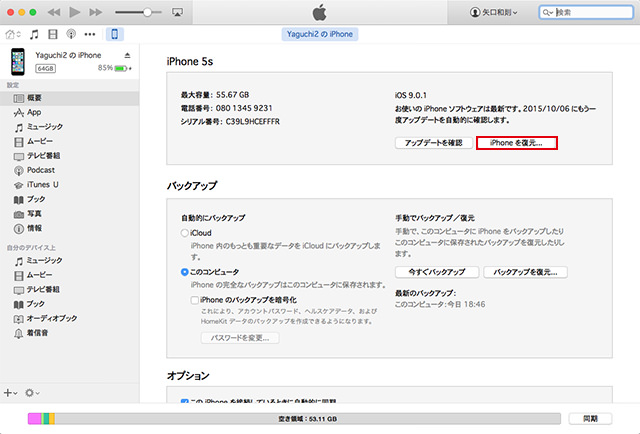Image resolution: width=640 pixels, height=434 pixels.
Task: Open ブック under settings sidebar
Action: pos(69,199)
